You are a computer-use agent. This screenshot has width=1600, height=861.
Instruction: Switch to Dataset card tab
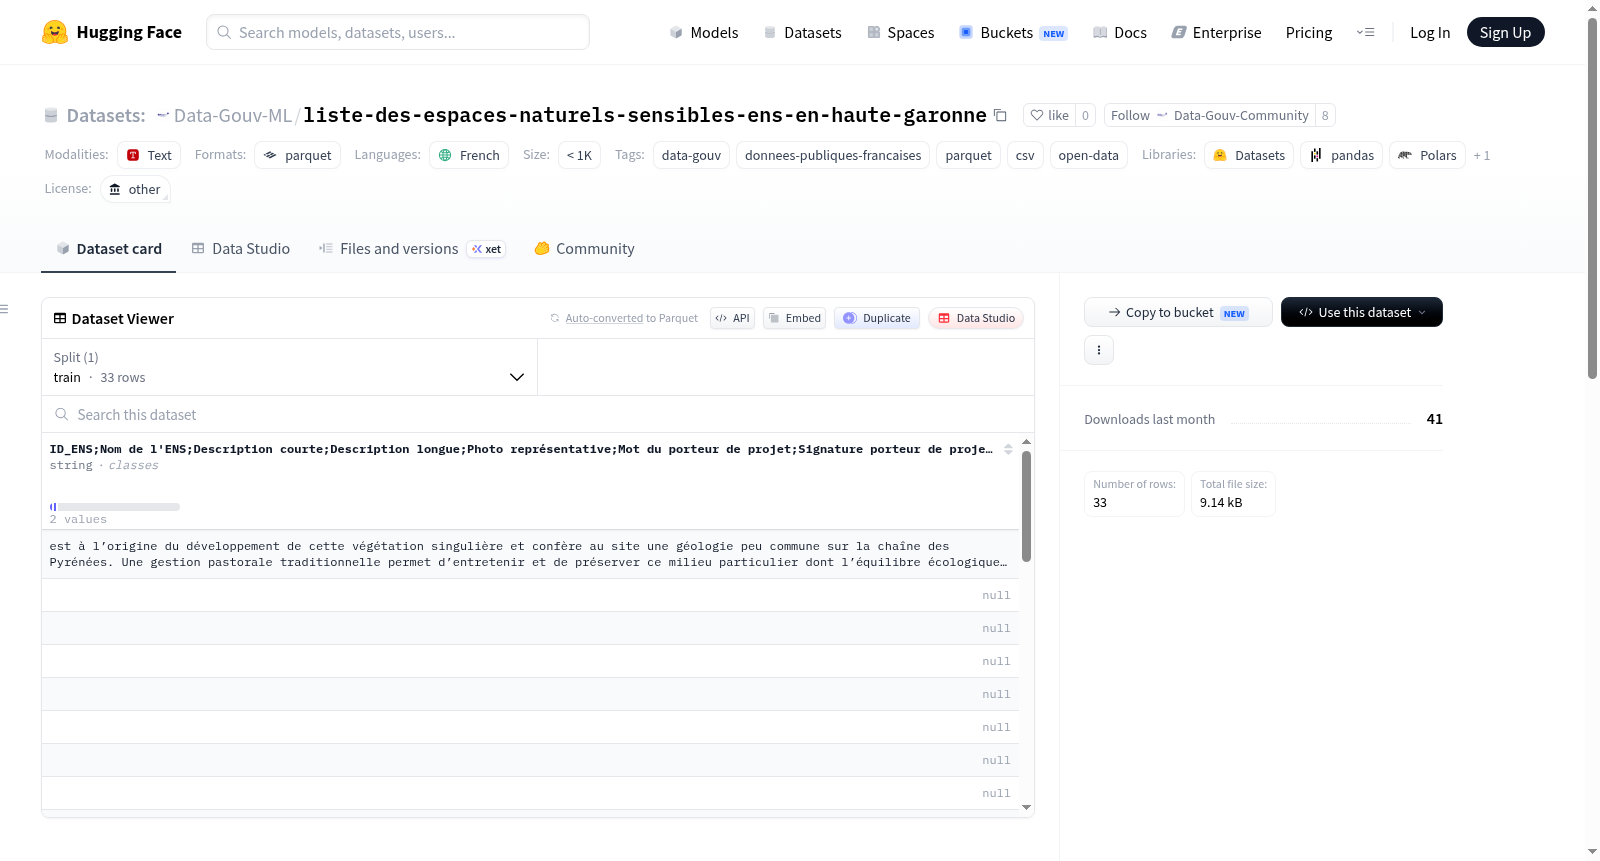[x=108, y=248]
